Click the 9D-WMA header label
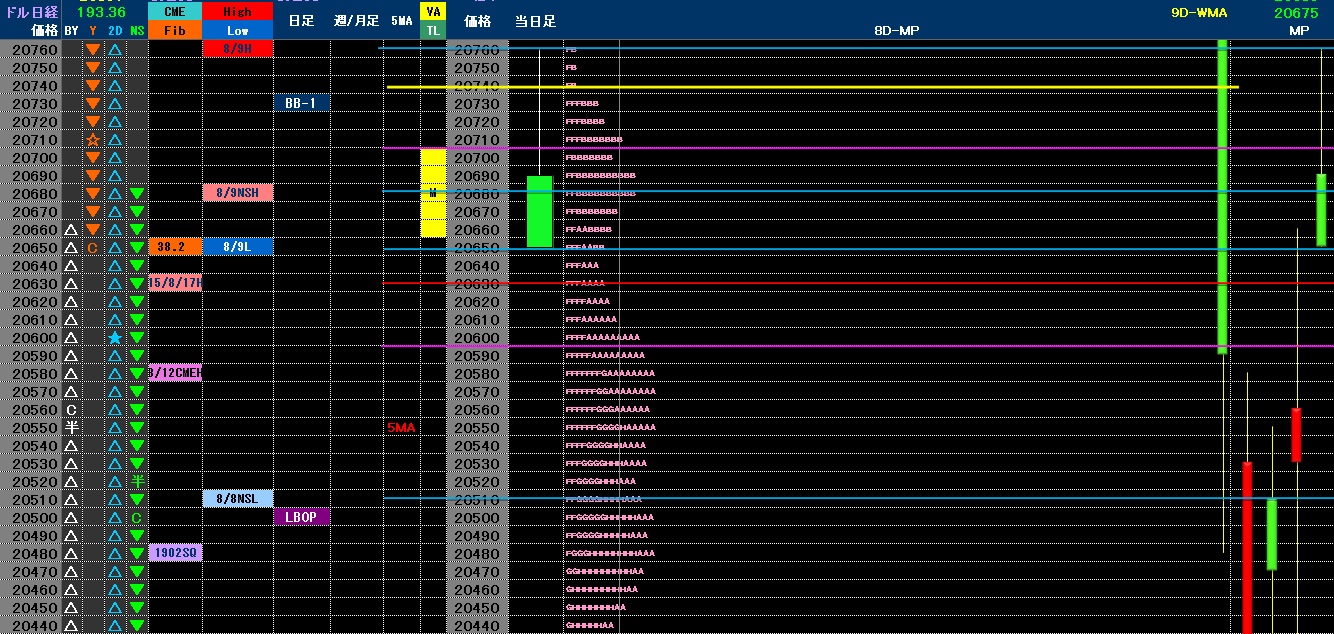1334x634 pixels. tap(1199, 13)
